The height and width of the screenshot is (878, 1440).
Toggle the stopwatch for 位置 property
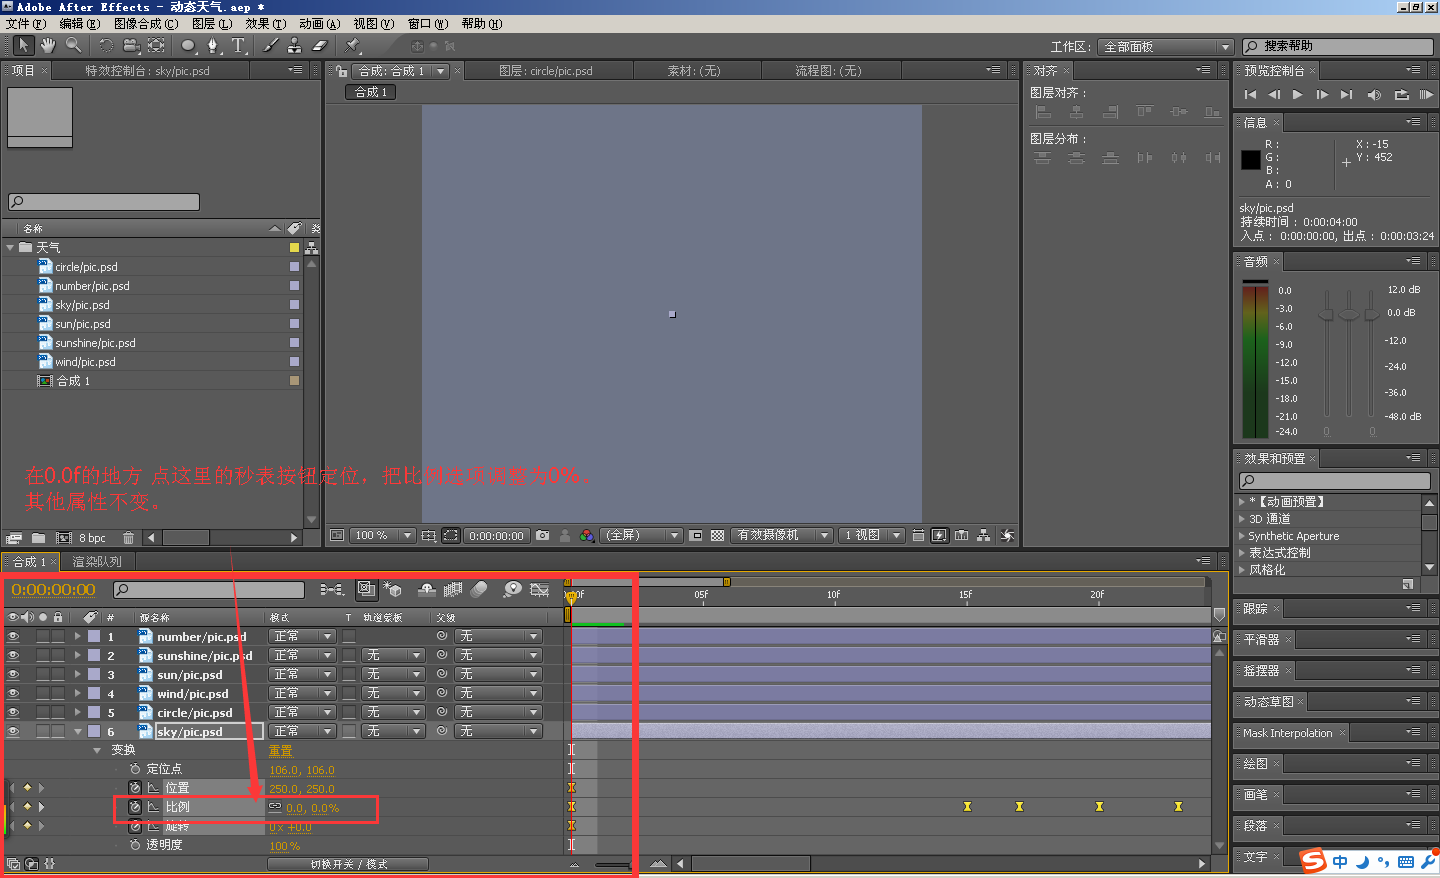[135, 788]
